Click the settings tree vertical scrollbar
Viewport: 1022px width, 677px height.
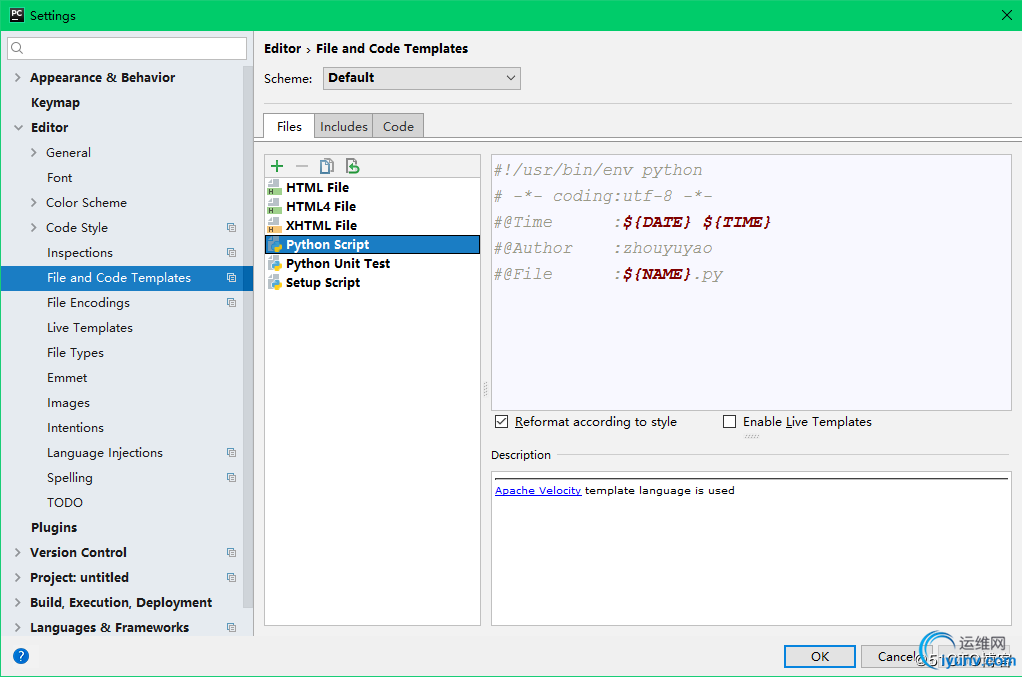(x=248, y=336)
